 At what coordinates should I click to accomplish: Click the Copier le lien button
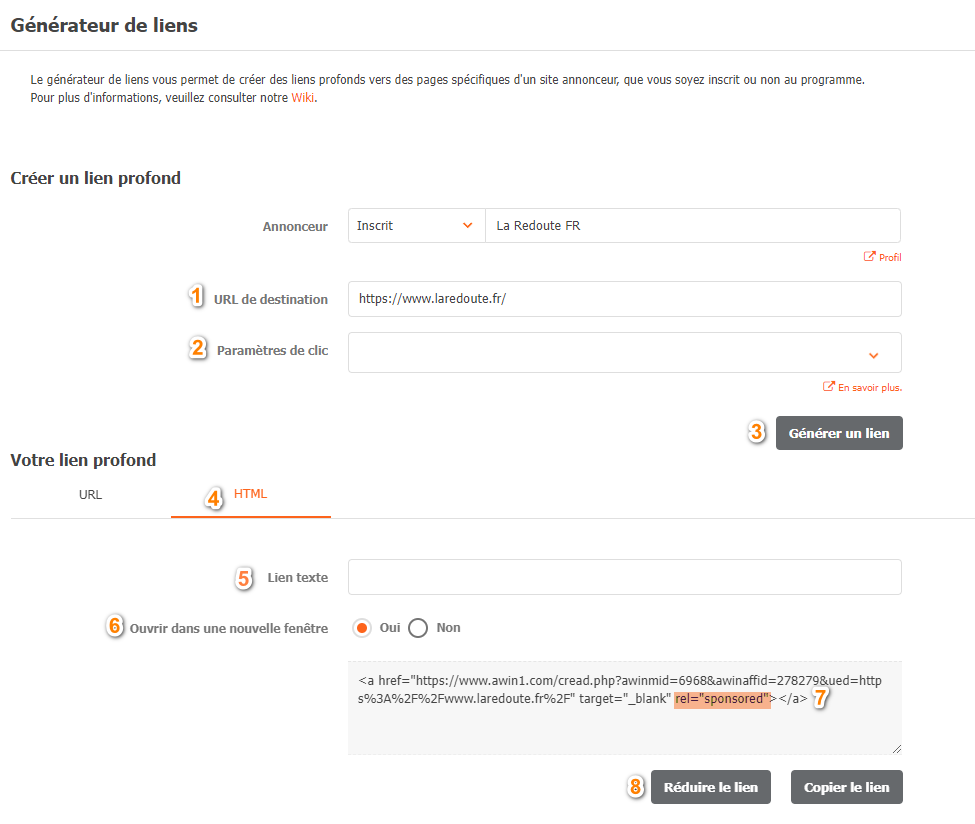click(x=846, y=787)
